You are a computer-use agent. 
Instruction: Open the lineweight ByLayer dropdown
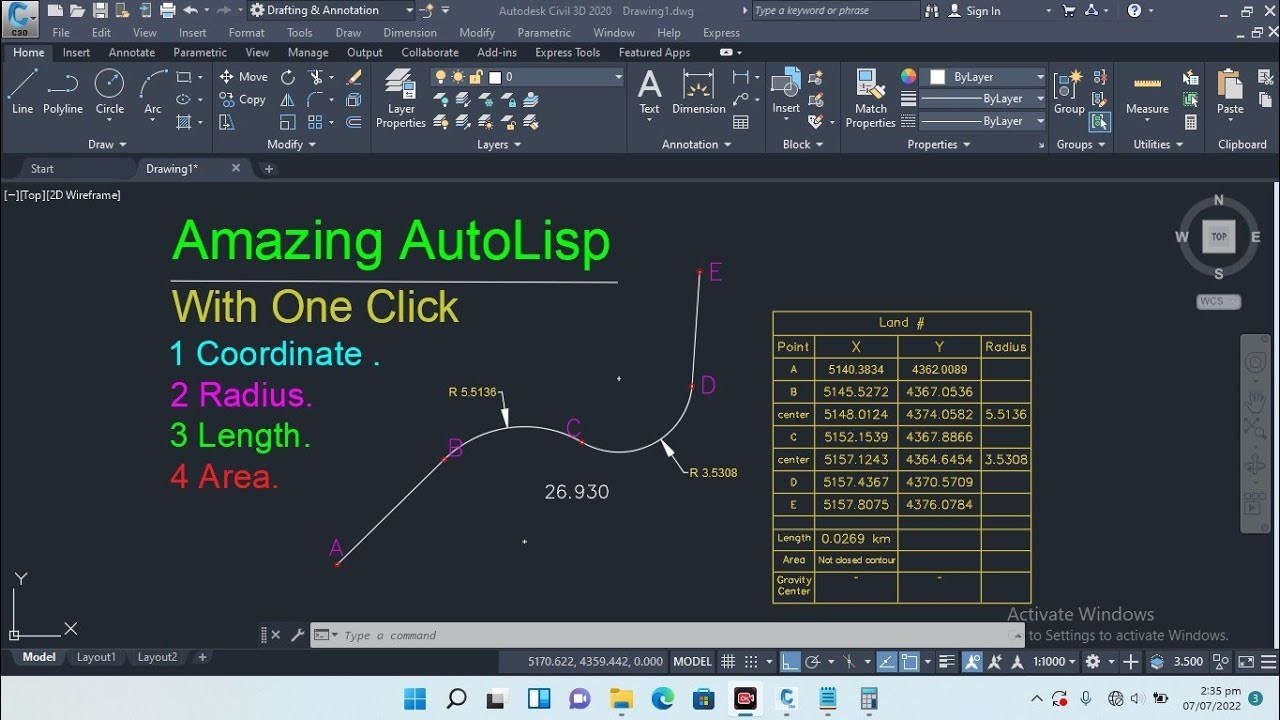coord(982,99)
